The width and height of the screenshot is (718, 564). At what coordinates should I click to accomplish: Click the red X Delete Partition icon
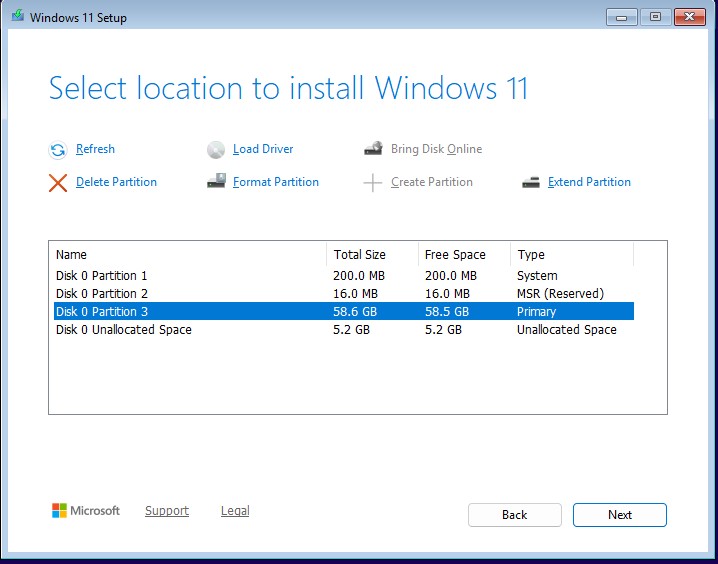[58, 183]
